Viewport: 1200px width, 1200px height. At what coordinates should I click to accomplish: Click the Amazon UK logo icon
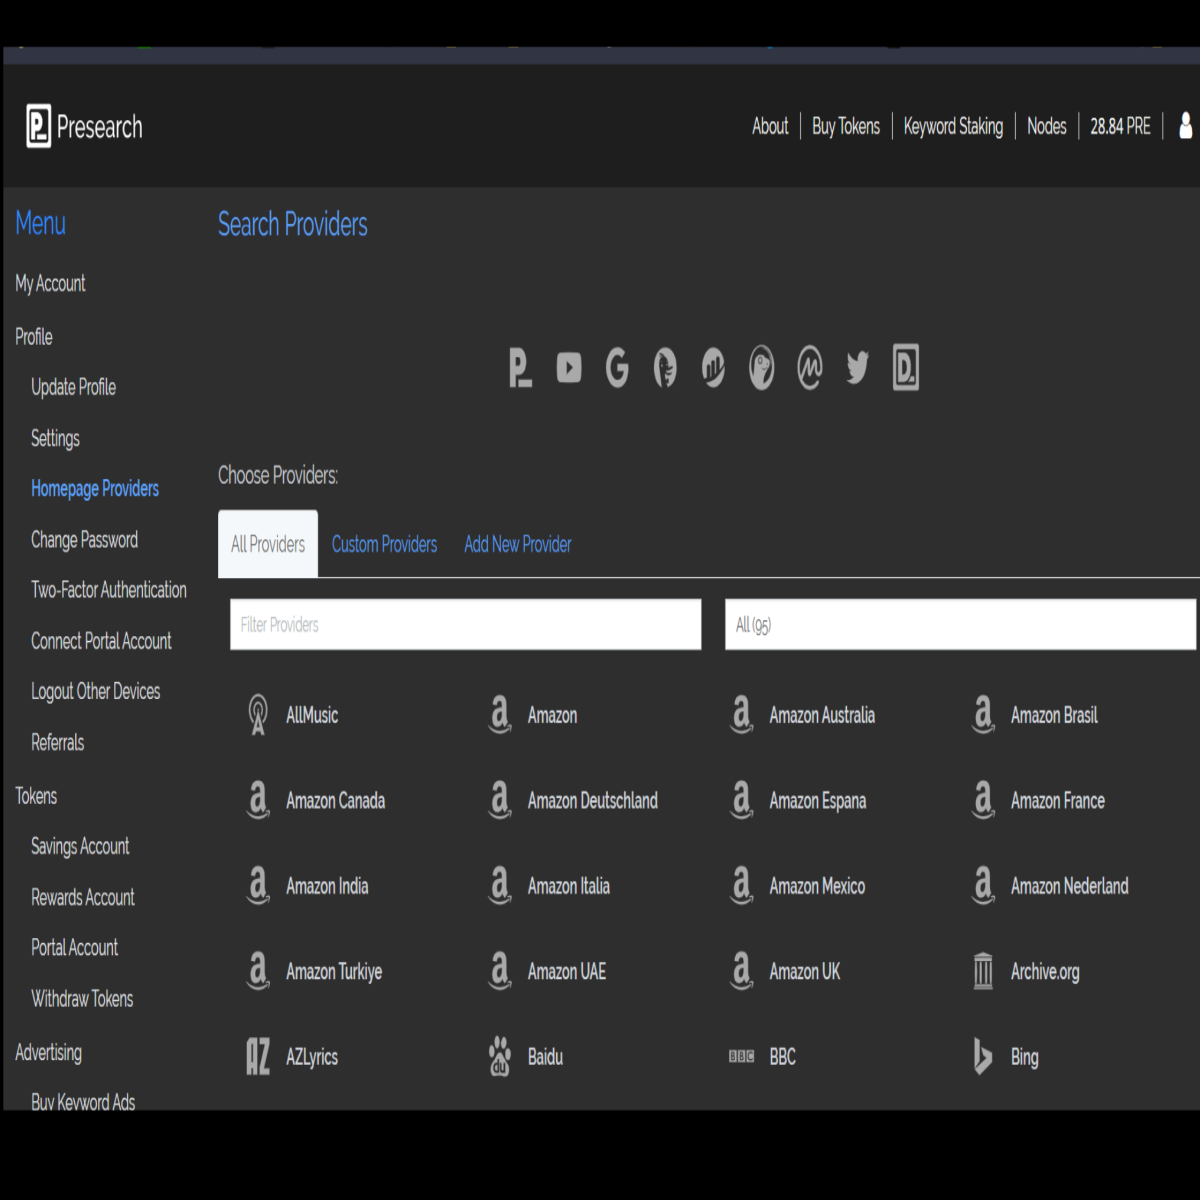[x=742, y=971]
